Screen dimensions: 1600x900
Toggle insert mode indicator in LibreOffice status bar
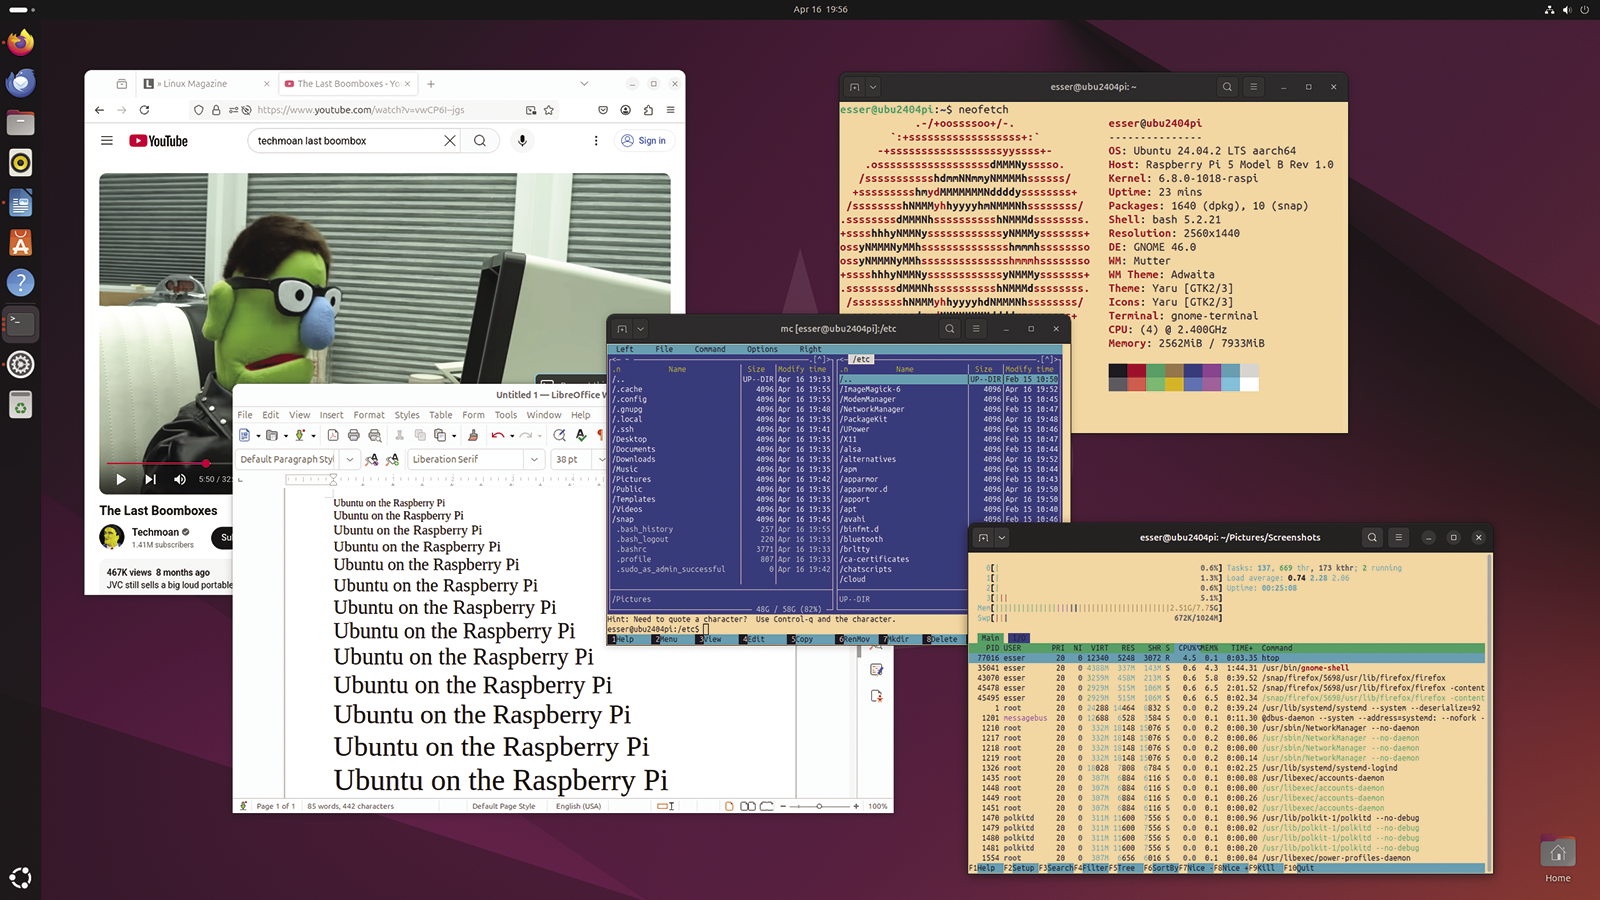pos(666,806)
